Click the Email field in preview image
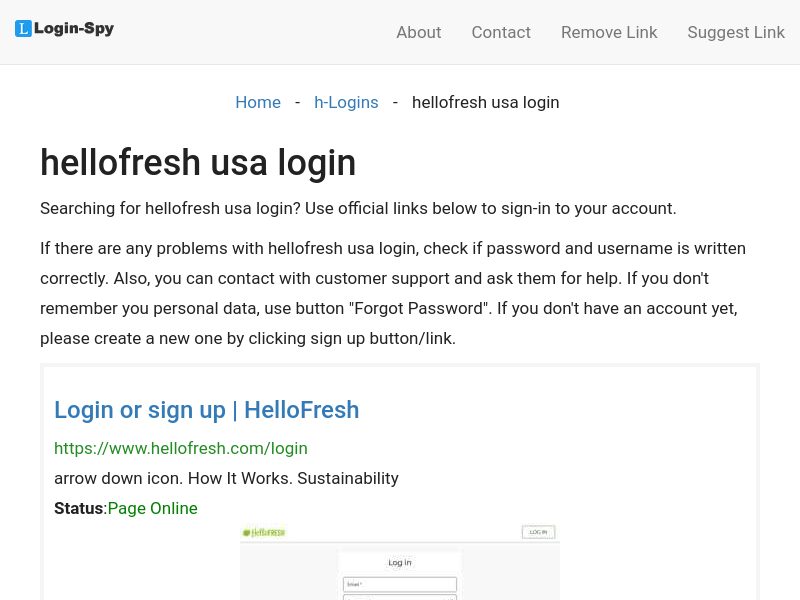The image size is (800, 600). coord(400,584)
